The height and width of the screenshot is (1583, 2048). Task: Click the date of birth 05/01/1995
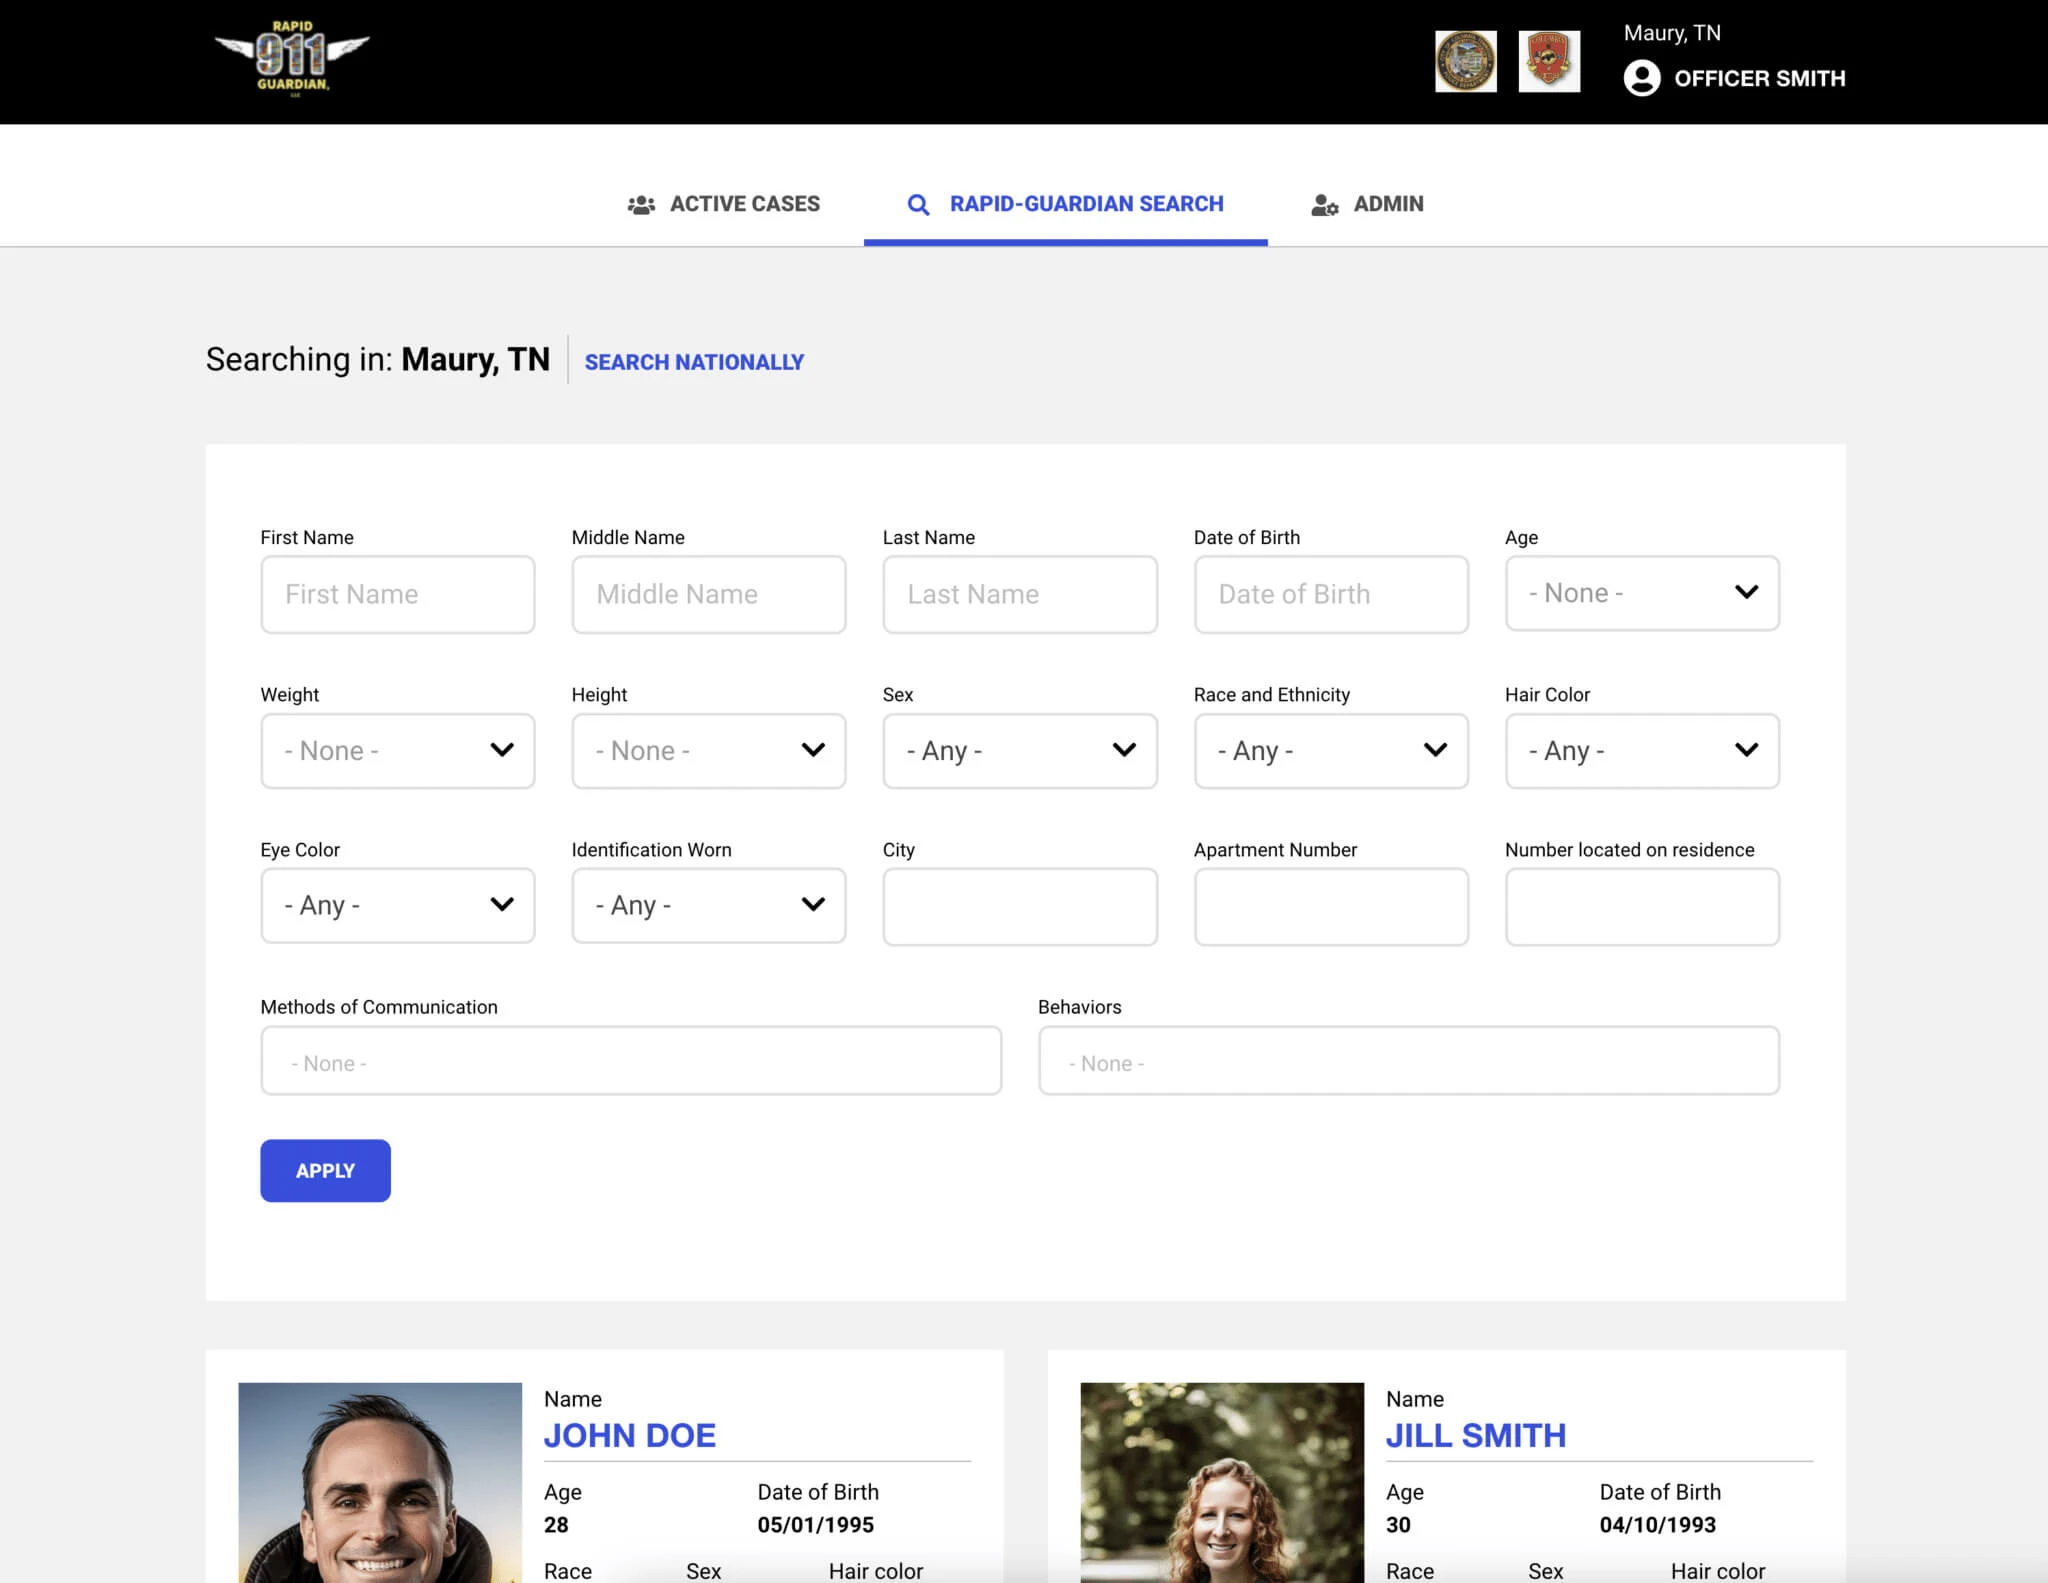[x=816, y=1525]
